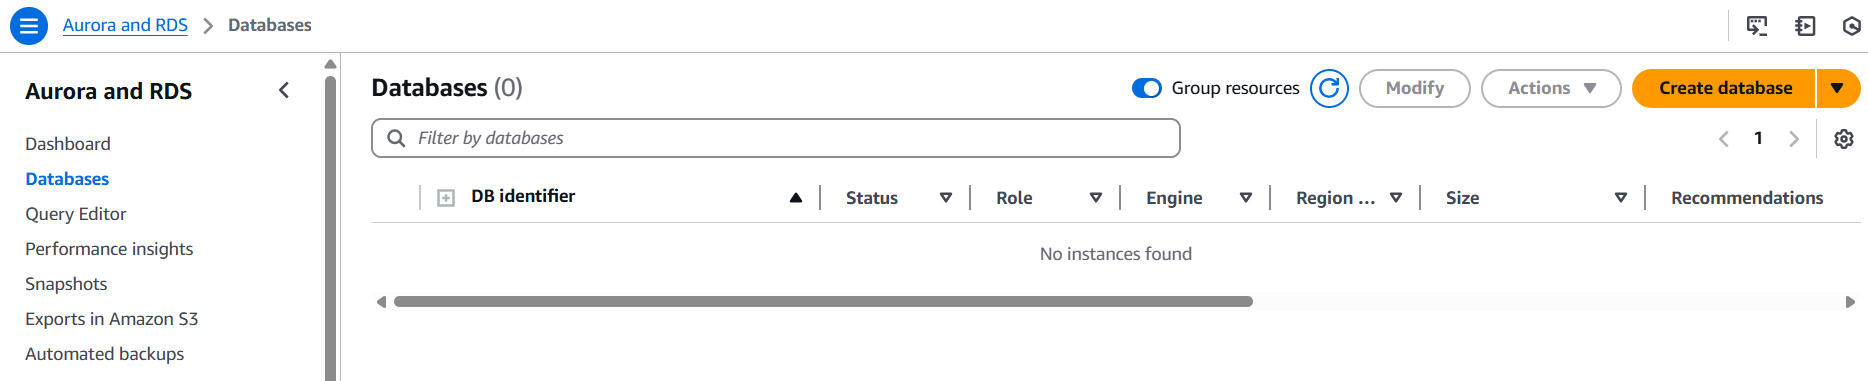
Task: Toggle the Group resources switch
Action: [x=1146, y=88]
